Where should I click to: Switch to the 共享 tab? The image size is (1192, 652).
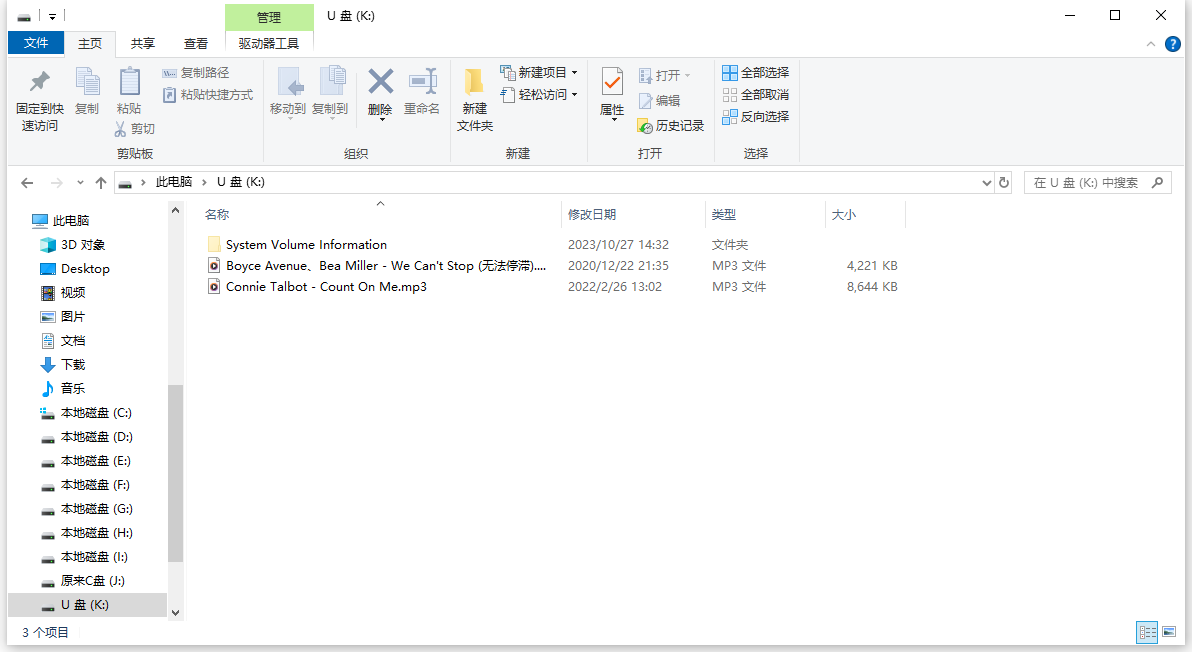click(142, 43)
